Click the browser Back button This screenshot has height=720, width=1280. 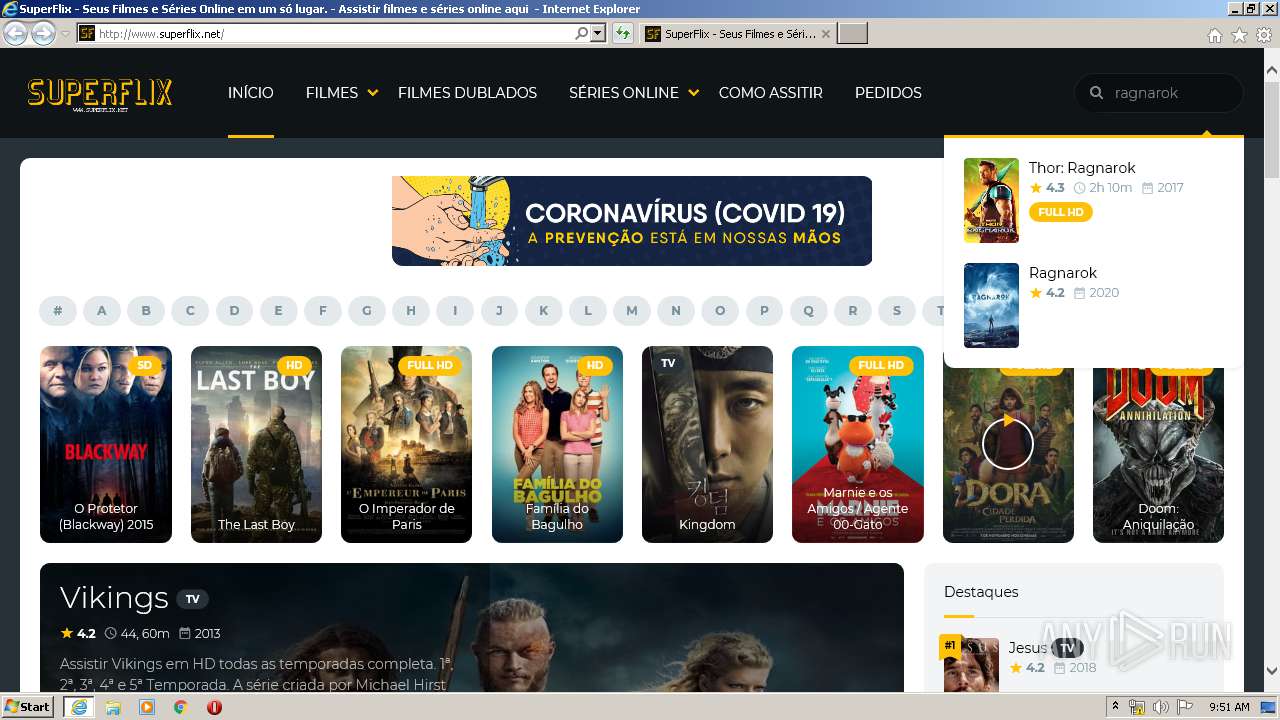(15, 33)
